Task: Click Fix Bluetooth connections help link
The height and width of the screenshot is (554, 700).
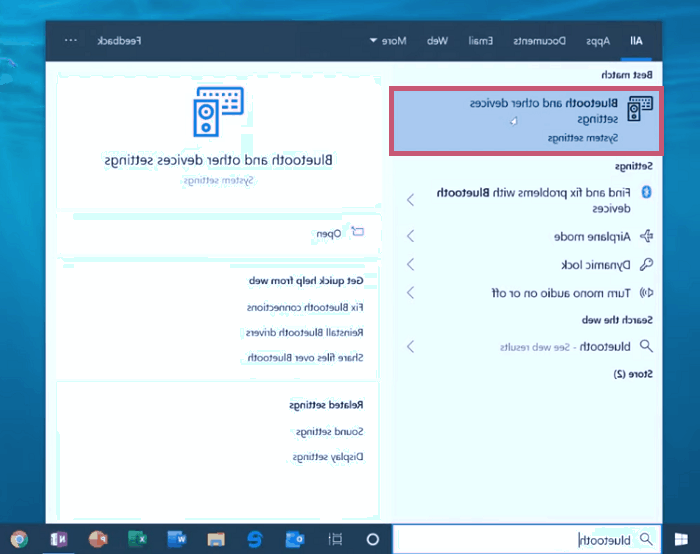Action: point(305,306)
